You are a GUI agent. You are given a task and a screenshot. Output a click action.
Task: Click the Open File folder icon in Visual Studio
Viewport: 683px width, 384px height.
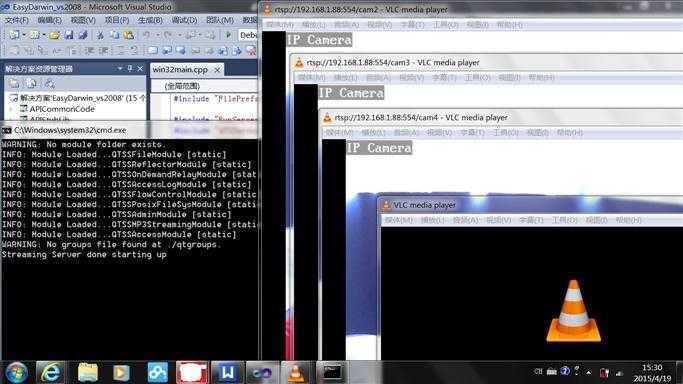pyautogui.click(x=54, y=35)
